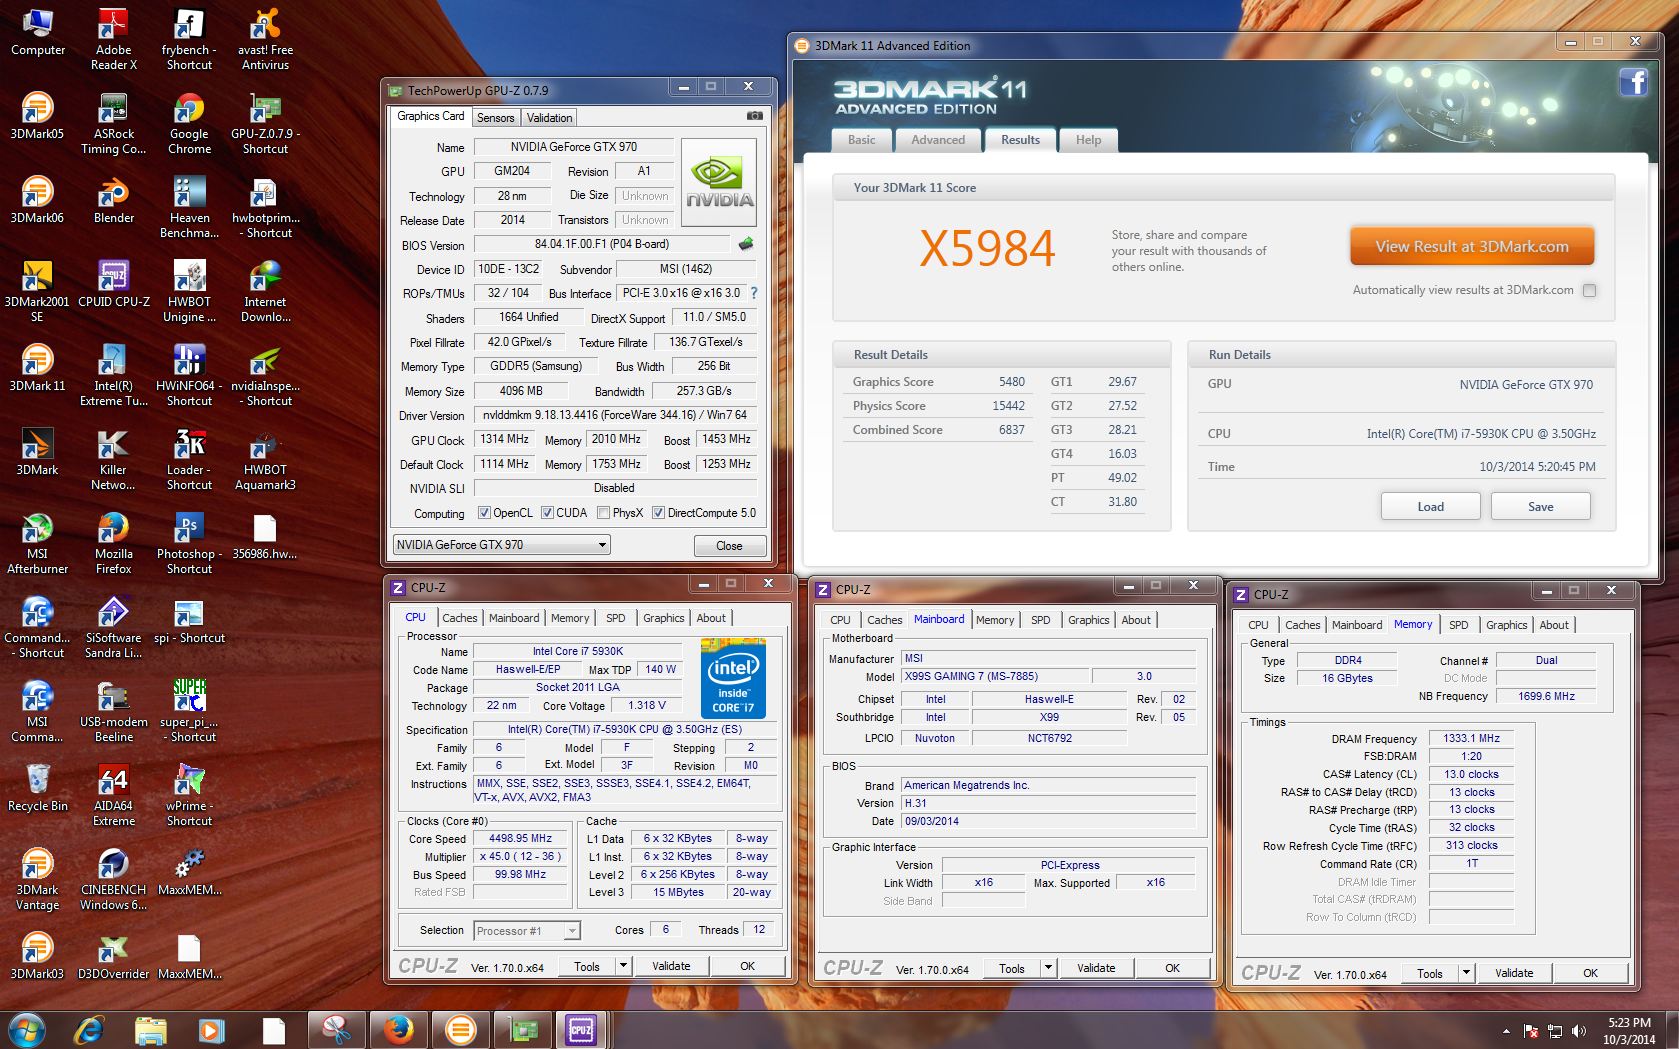Viewport: 1679px width, 1049px height.
Task: Click the CPU-Z taskbar button
Action: [x=581, y=1029]
